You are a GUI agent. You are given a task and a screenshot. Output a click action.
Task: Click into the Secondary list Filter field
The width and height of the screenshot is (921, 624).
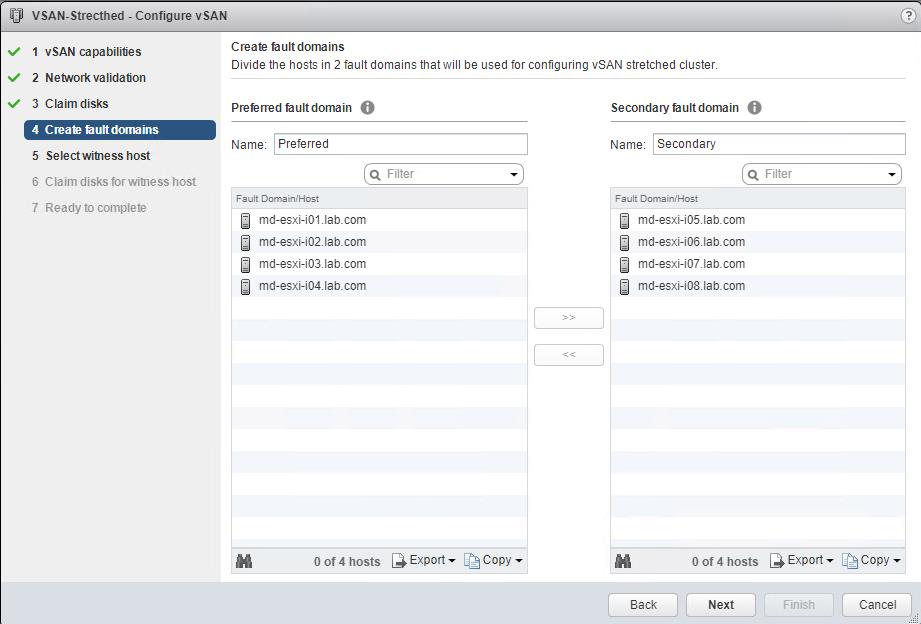[x=822, y=175]
